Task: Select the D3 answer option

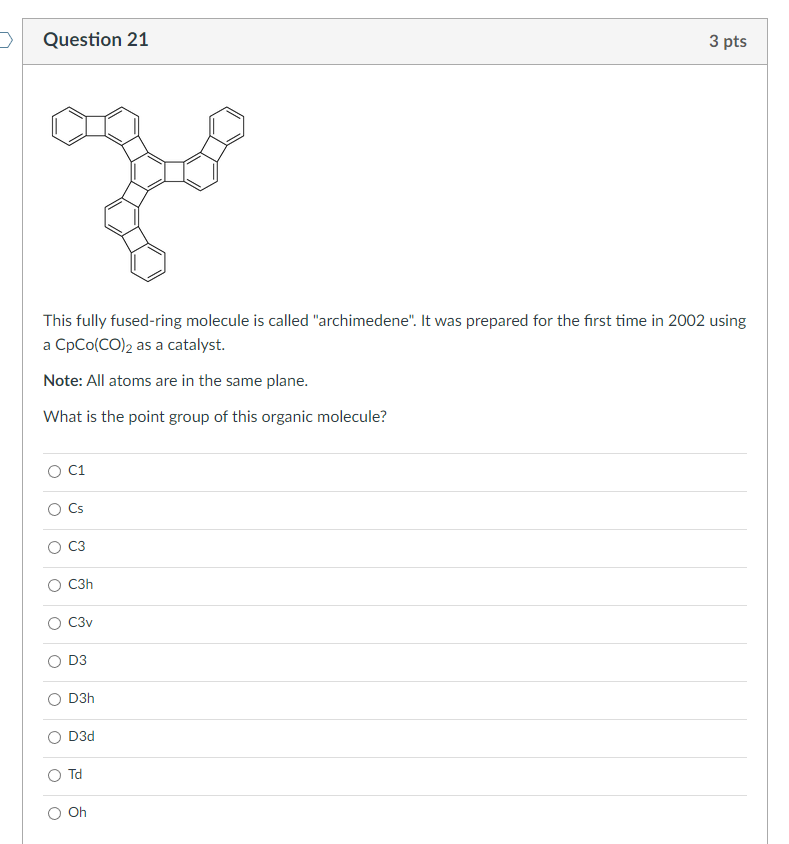Action: (55, 661)
